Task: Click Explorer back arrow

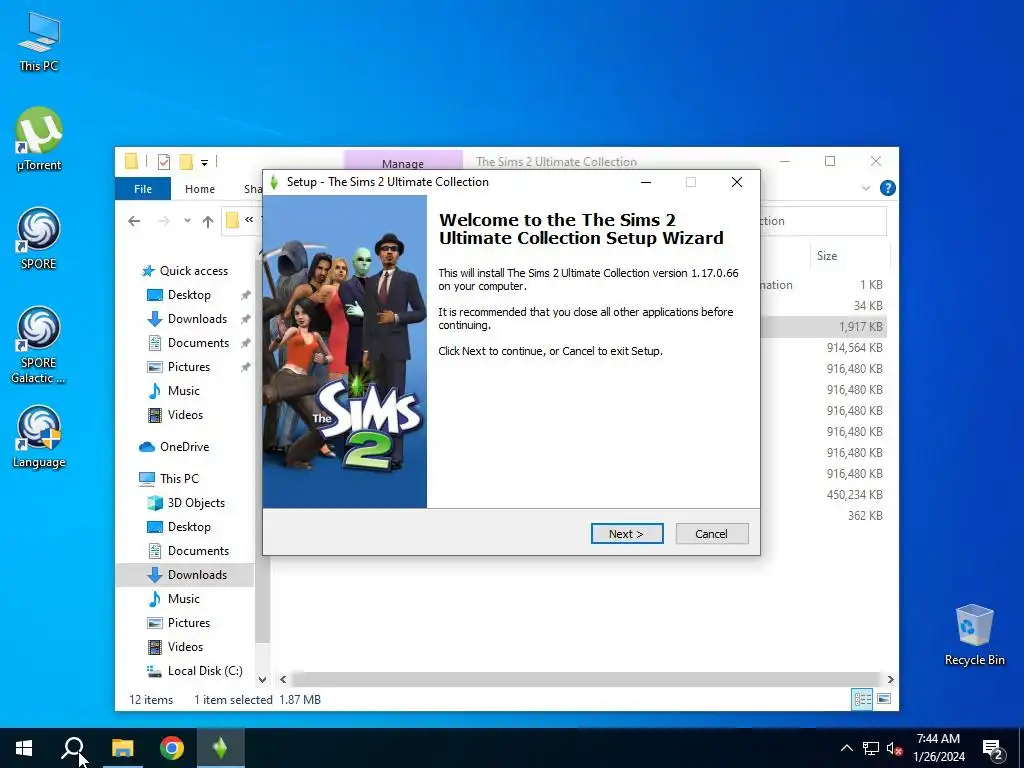Action: 134,221
